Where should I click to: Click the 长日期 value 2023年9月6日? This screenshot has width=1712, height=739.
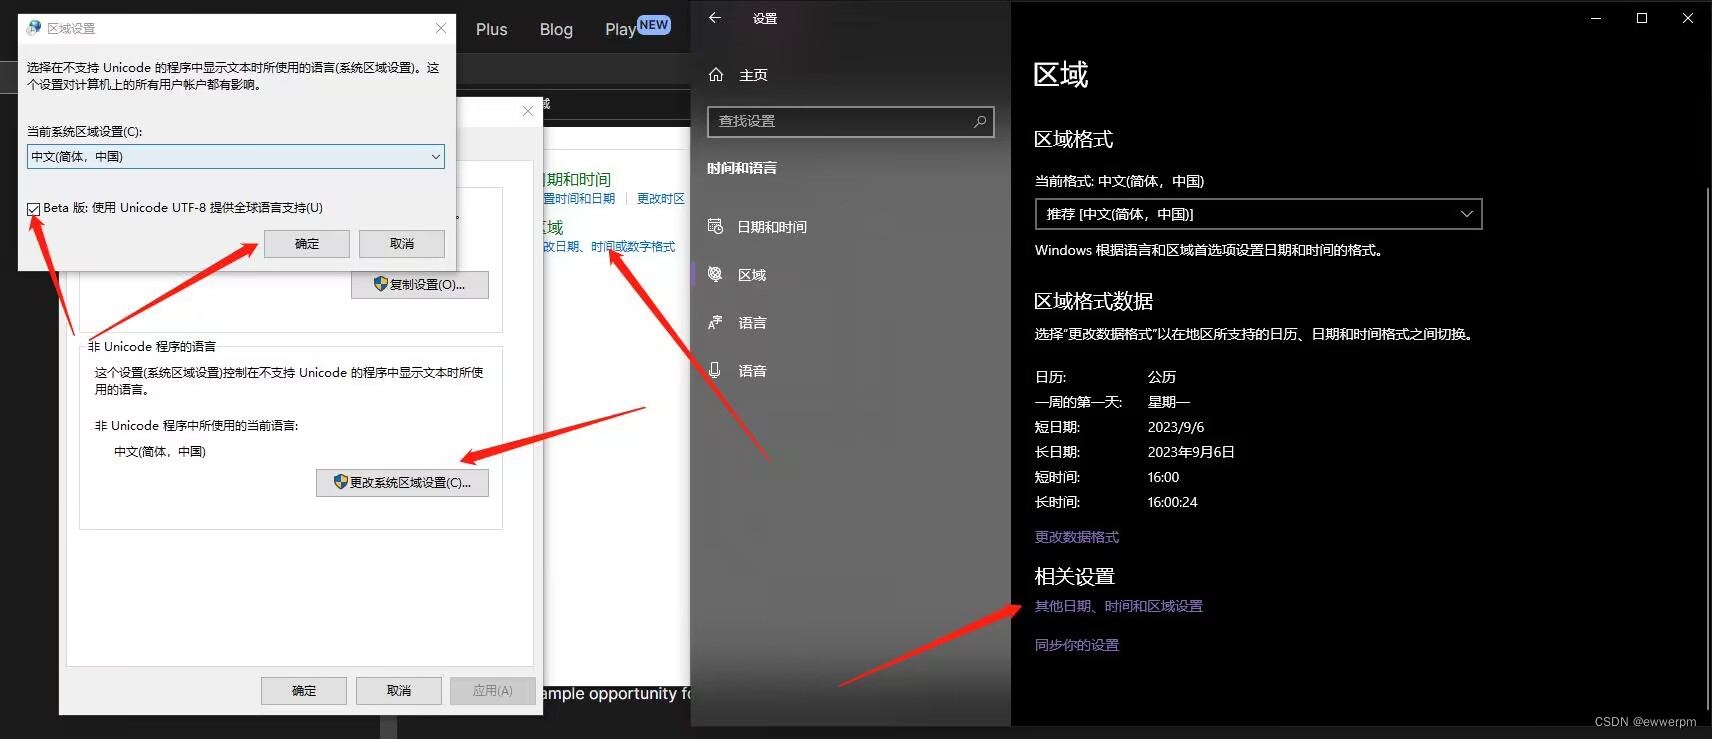pos(1191,452)
